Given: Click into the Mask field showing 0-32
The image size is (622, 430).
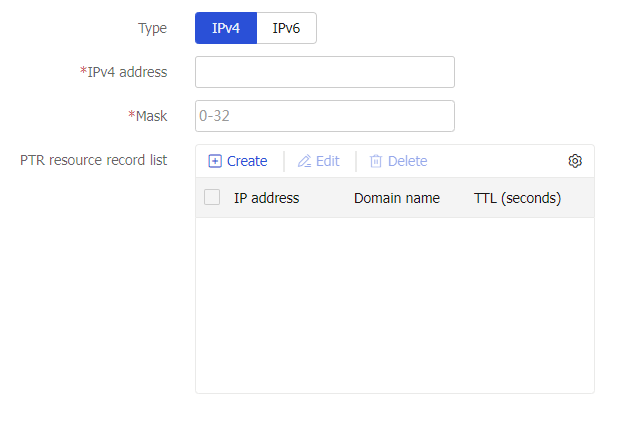Looking at the screenshot, I should click(x=324, y=116).
